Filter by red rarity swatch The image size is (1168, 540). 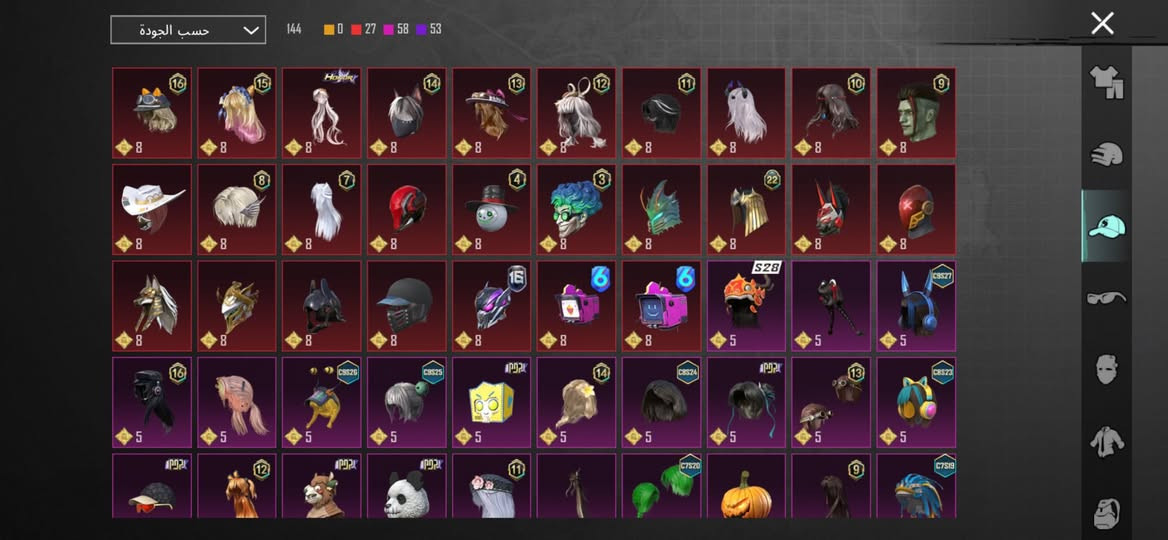pyautogui.click(x=356, y=30)
